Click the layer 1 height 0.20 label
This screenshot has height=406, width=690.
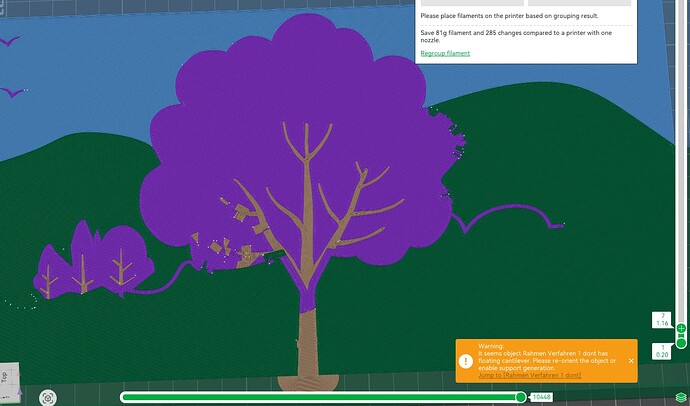tap(662, 351)
